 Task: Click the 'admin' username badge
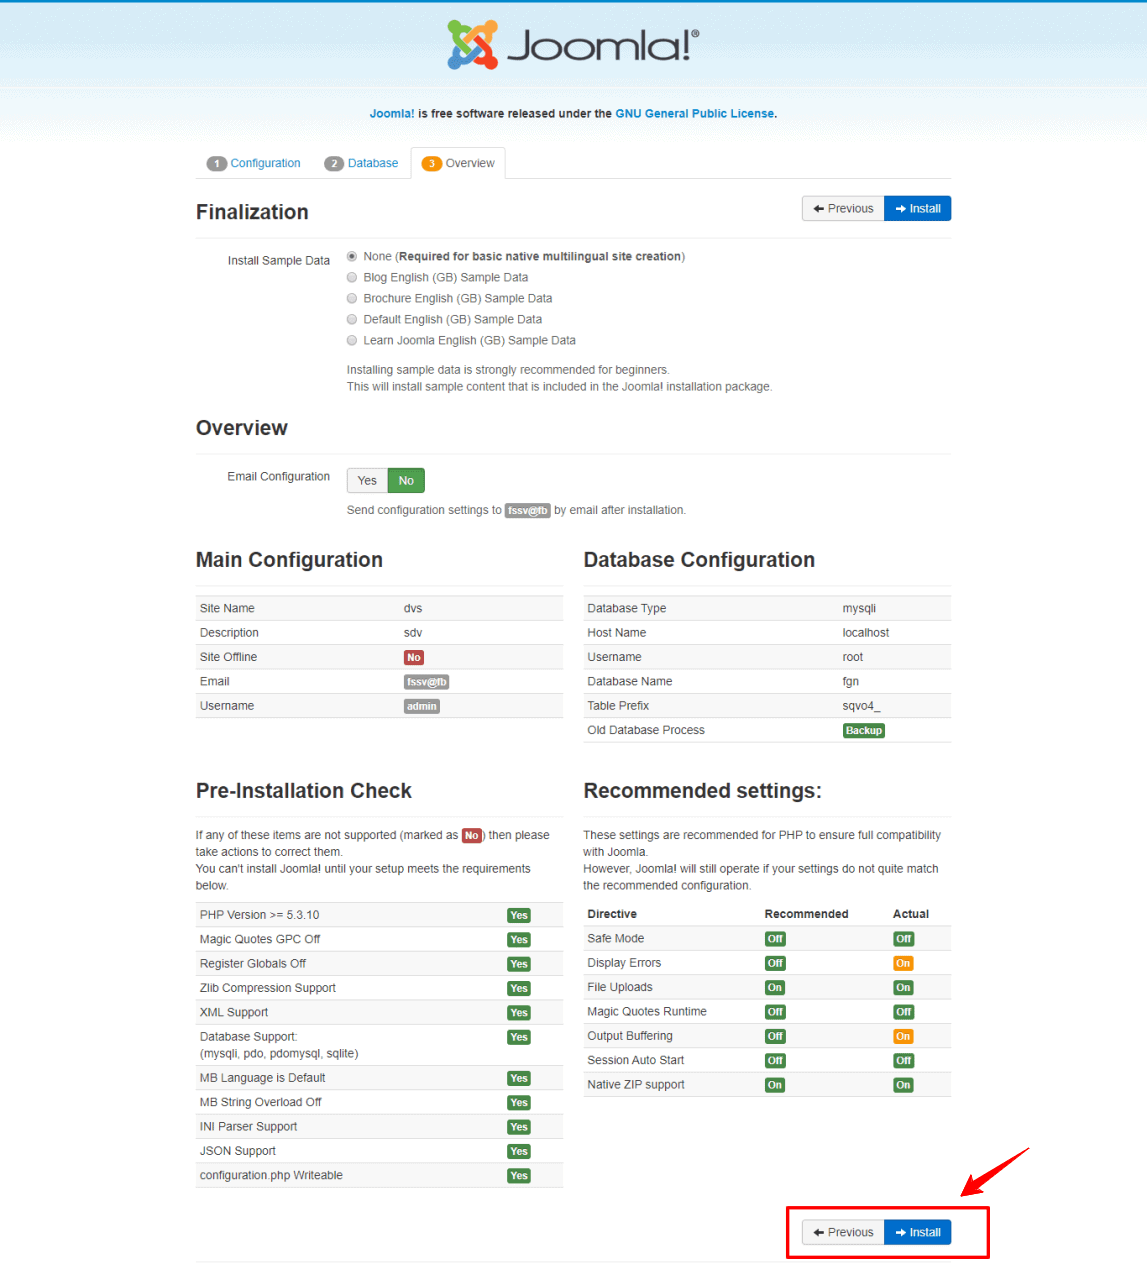(x=422, y=707)
